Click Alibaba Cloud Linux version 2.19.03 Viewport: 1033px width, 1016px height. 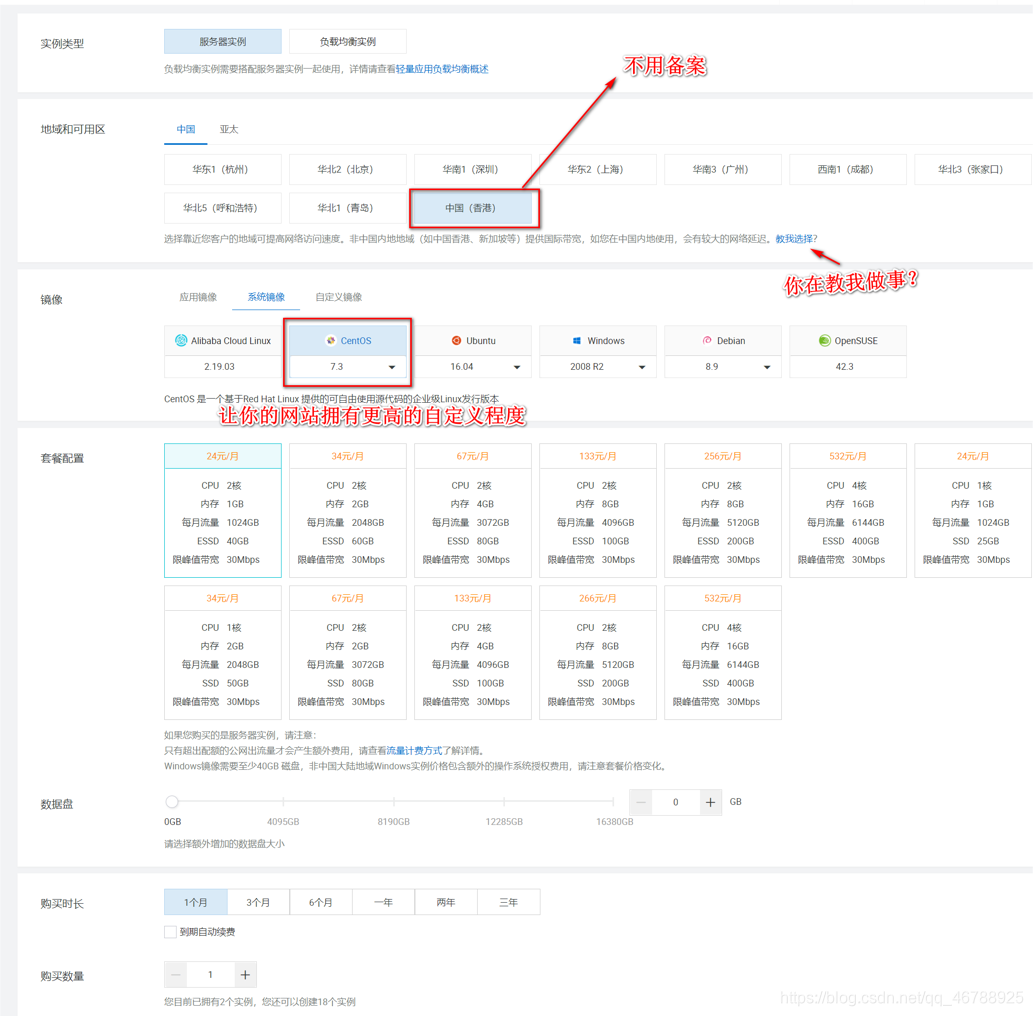(x=223, y=366)
